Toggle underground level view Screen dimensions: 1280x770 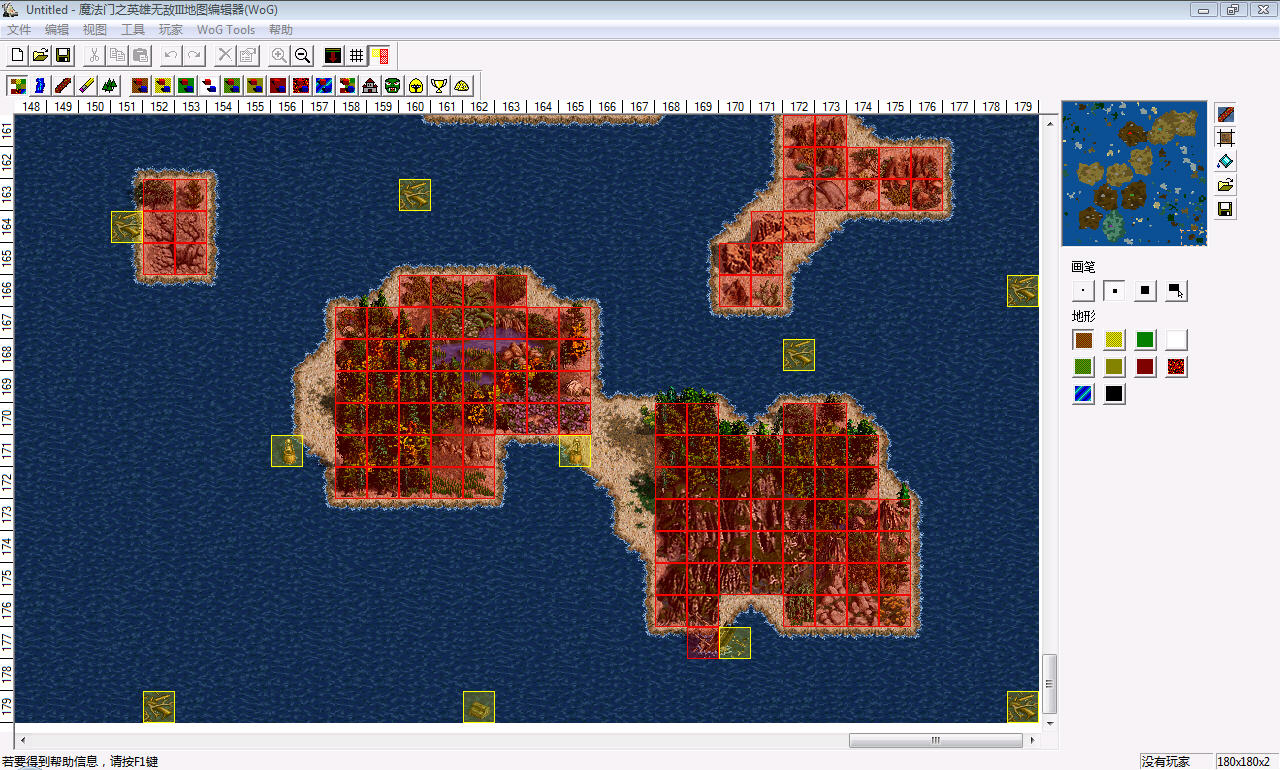pos(333,55)
